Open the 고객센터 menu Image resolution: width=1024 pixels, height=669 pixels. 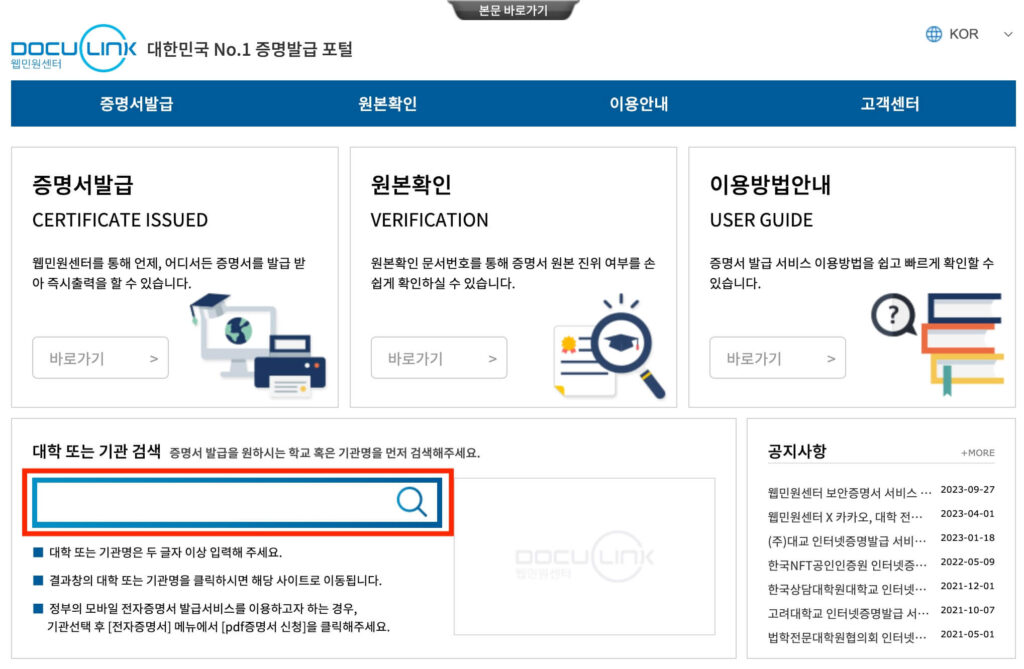[889, 104]
